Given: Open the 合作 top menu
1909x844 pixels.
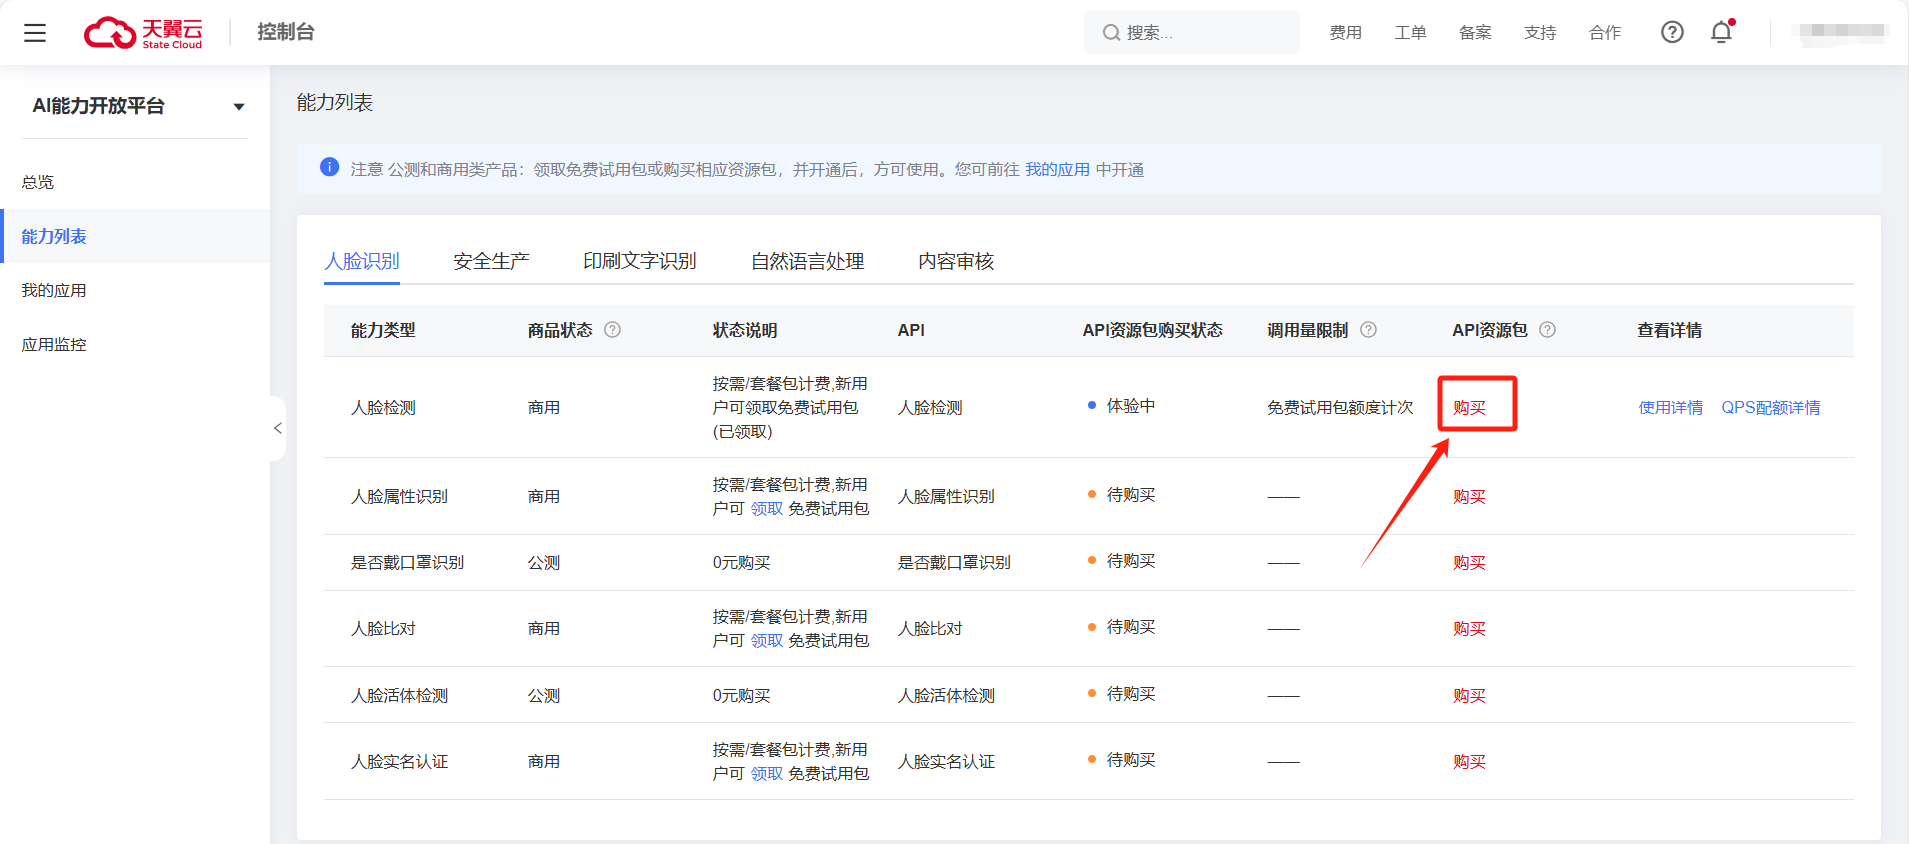Looking at the screenshot, I should point(1605,33).
